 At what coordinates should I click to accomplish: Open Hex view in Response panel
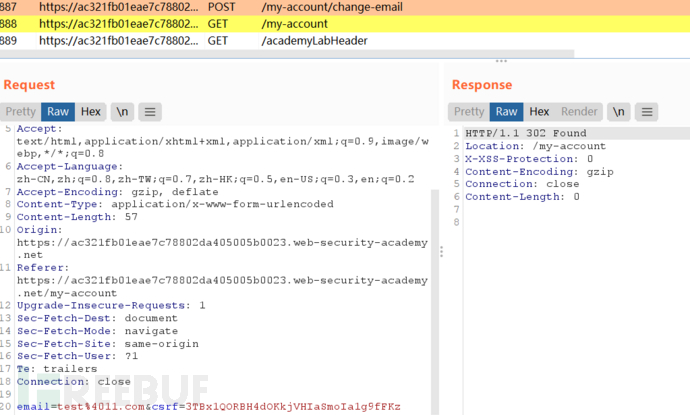click(x=539, y=111)
